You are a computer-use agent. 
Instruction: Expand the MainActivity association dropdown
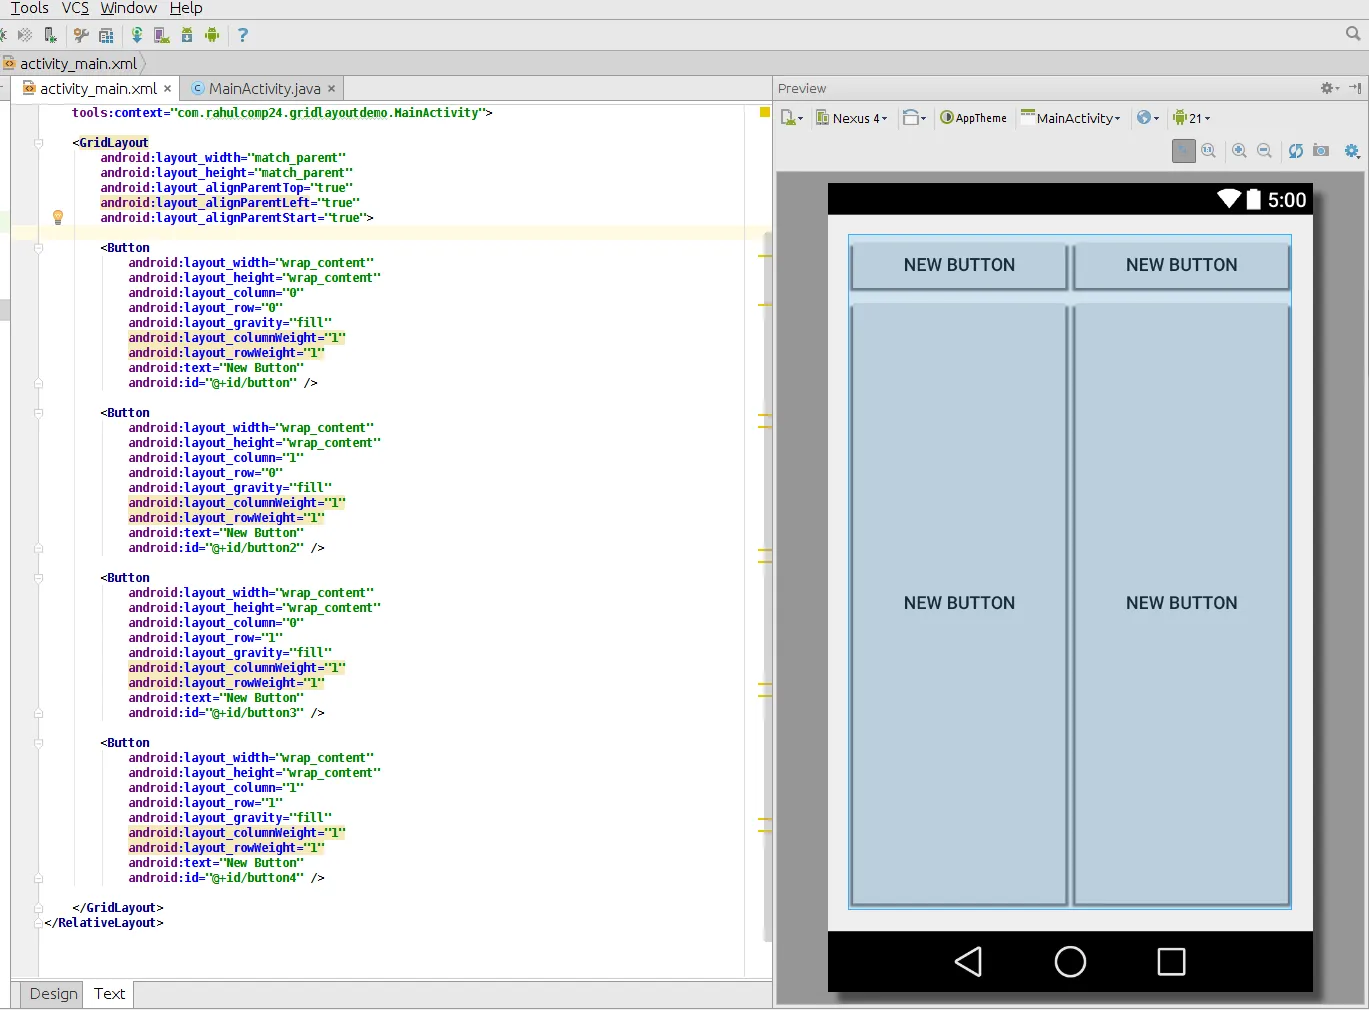click(x=1071, y=118)
